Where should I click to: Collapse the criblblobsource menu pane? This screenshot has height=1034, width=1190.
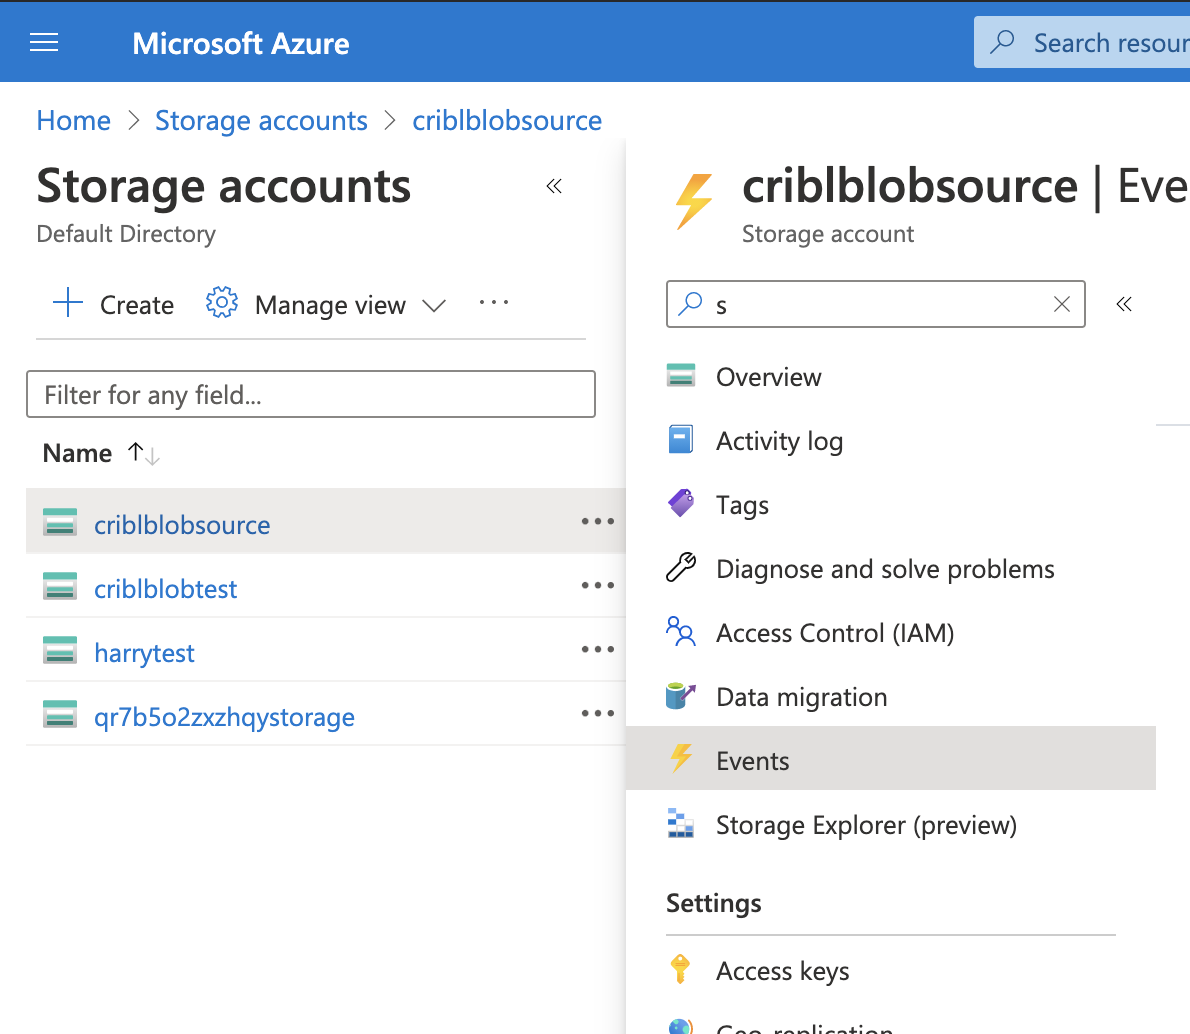1124,304
